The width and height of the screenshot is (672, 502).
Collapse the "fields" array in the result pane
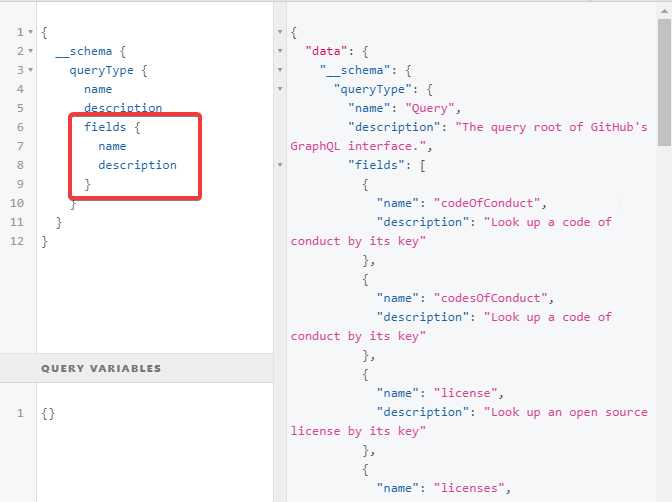pyautogui.click(x=280, y=165)
